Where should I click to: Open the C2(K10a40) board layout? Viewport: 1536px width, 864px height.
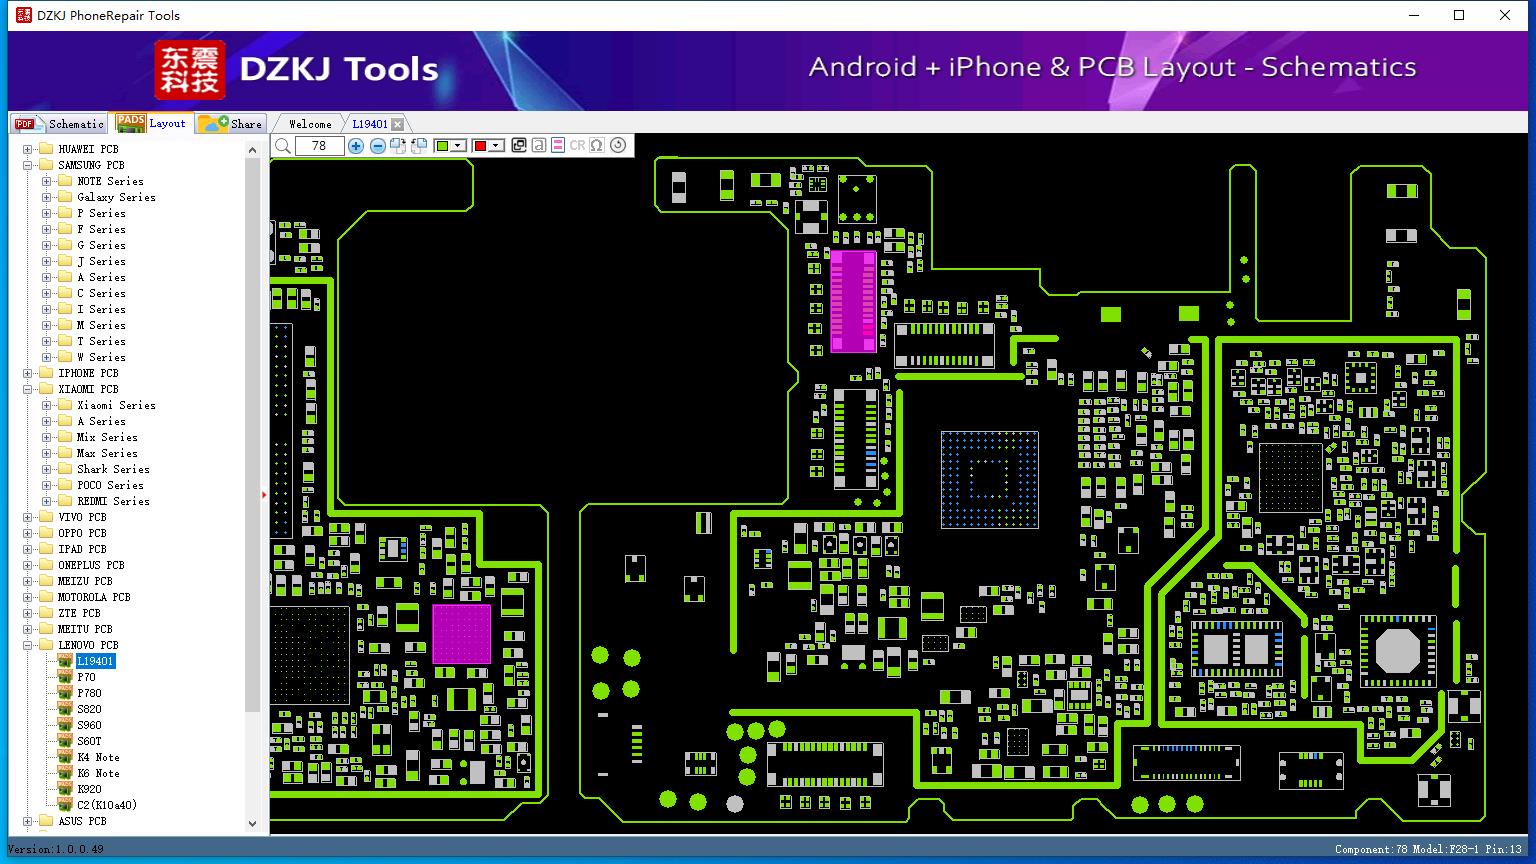[107, 805]
